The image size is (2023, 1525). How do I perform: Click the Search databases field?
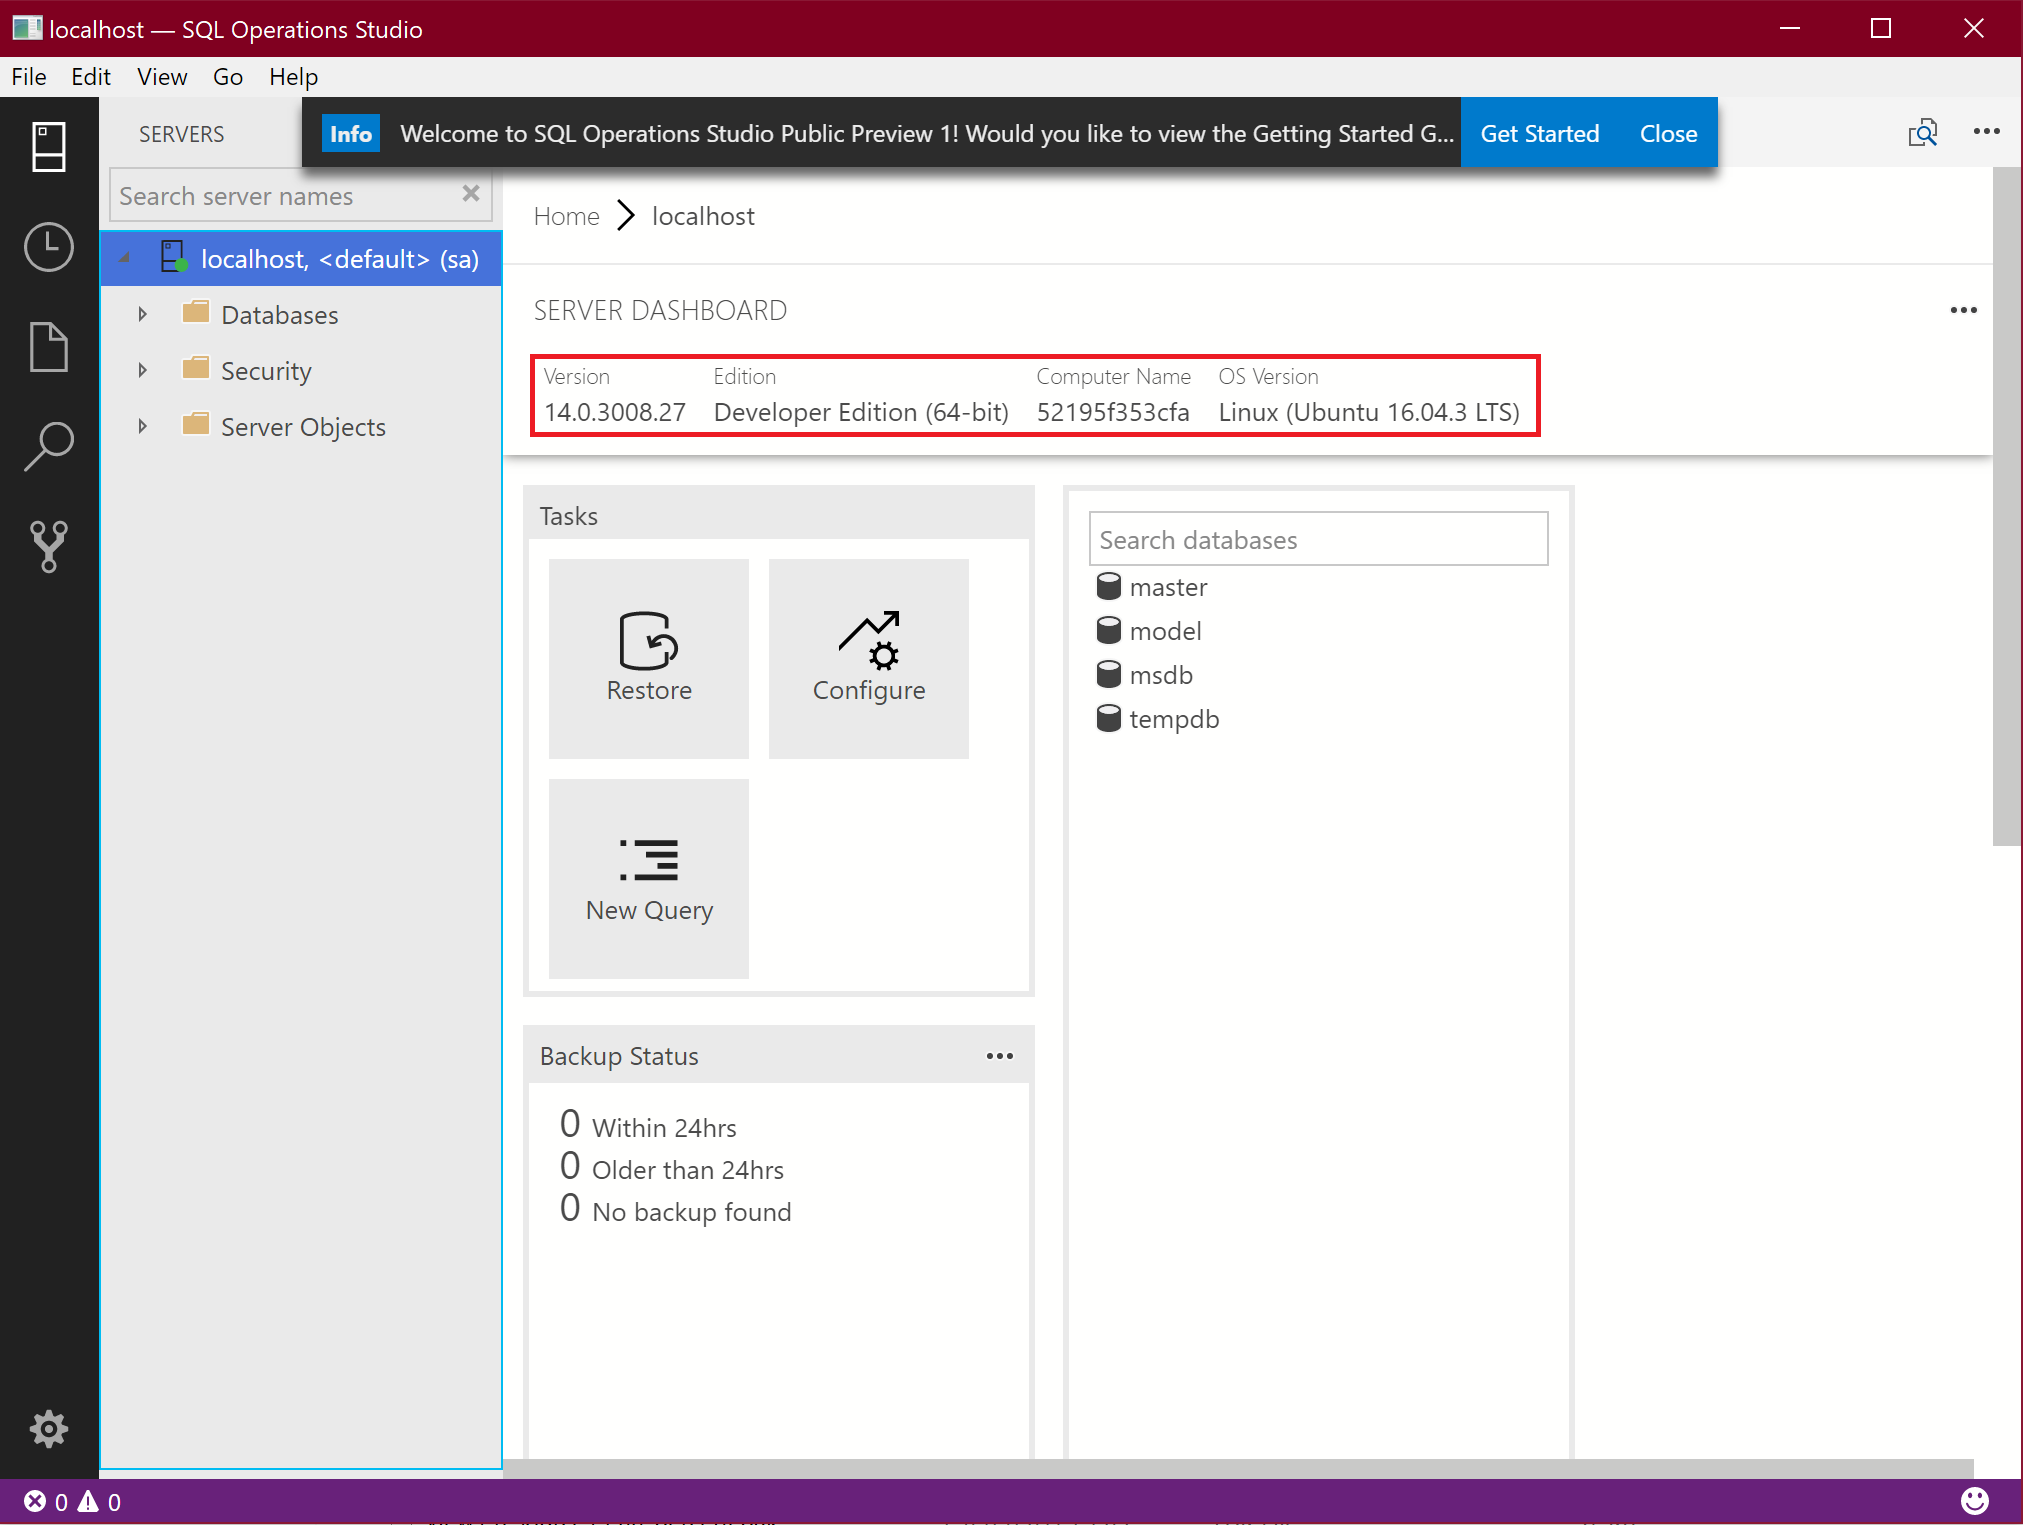1318,539
